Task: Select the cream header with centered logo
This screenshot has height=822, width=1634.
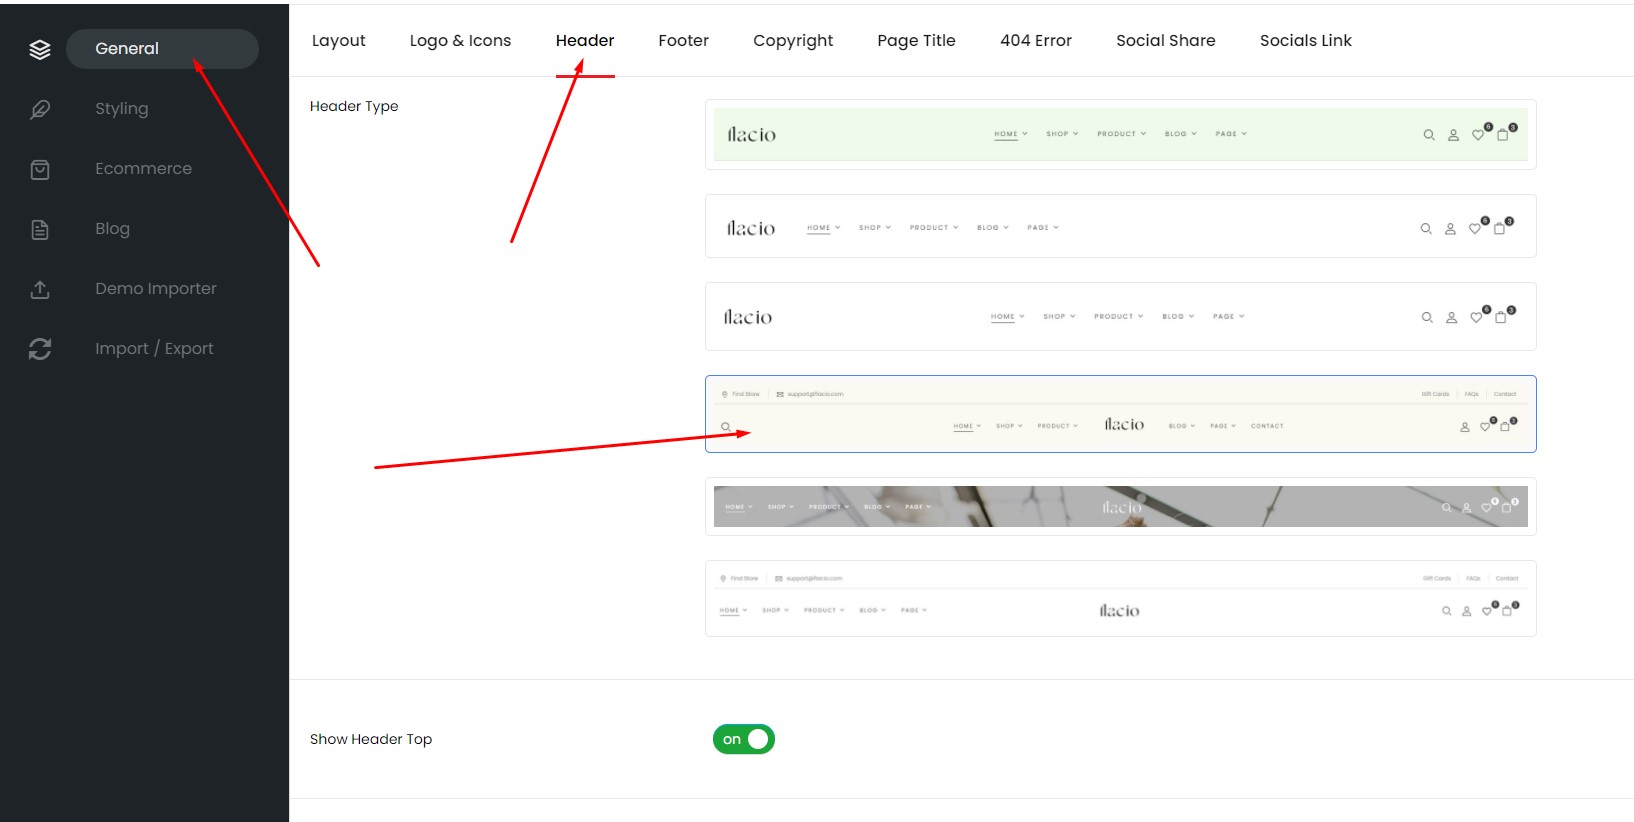Action: pyautogui.click(x=1121, y=414)
